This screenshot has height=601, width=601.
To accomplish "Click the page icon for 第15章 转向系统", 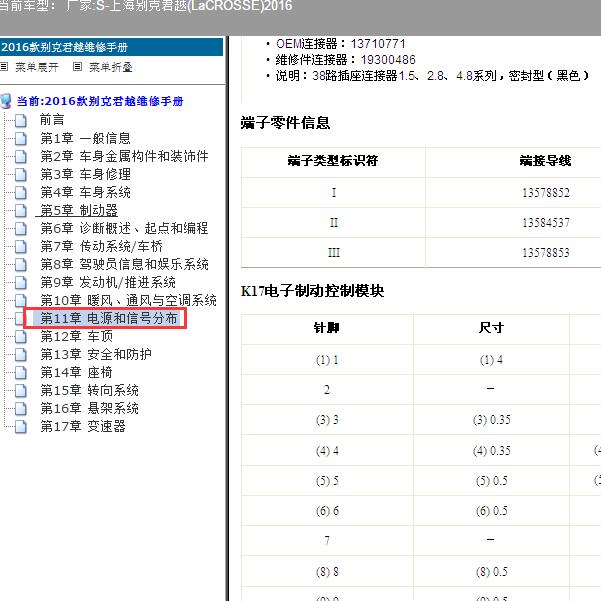I will click(21, 391).
